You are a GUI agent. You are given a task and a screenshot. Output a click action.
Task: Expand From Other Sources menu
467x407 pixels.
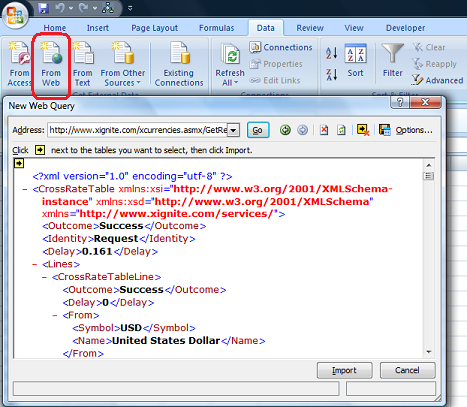pos(123,64)
